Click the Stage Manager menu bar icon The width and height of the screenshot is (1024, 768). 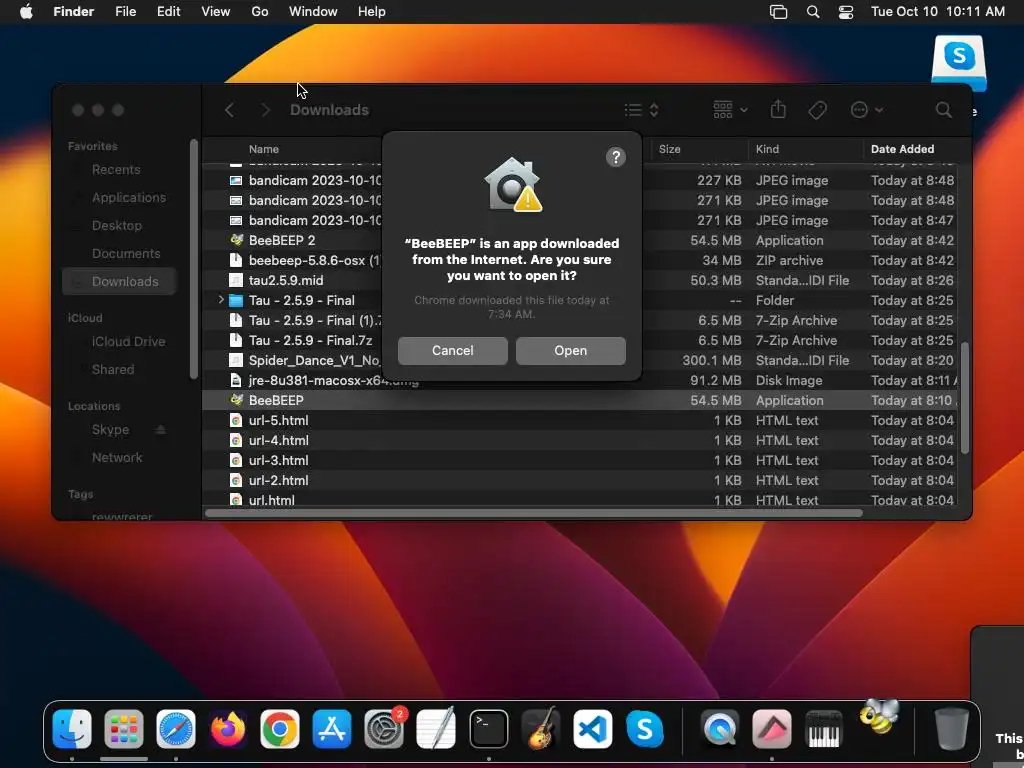(778, 12)
